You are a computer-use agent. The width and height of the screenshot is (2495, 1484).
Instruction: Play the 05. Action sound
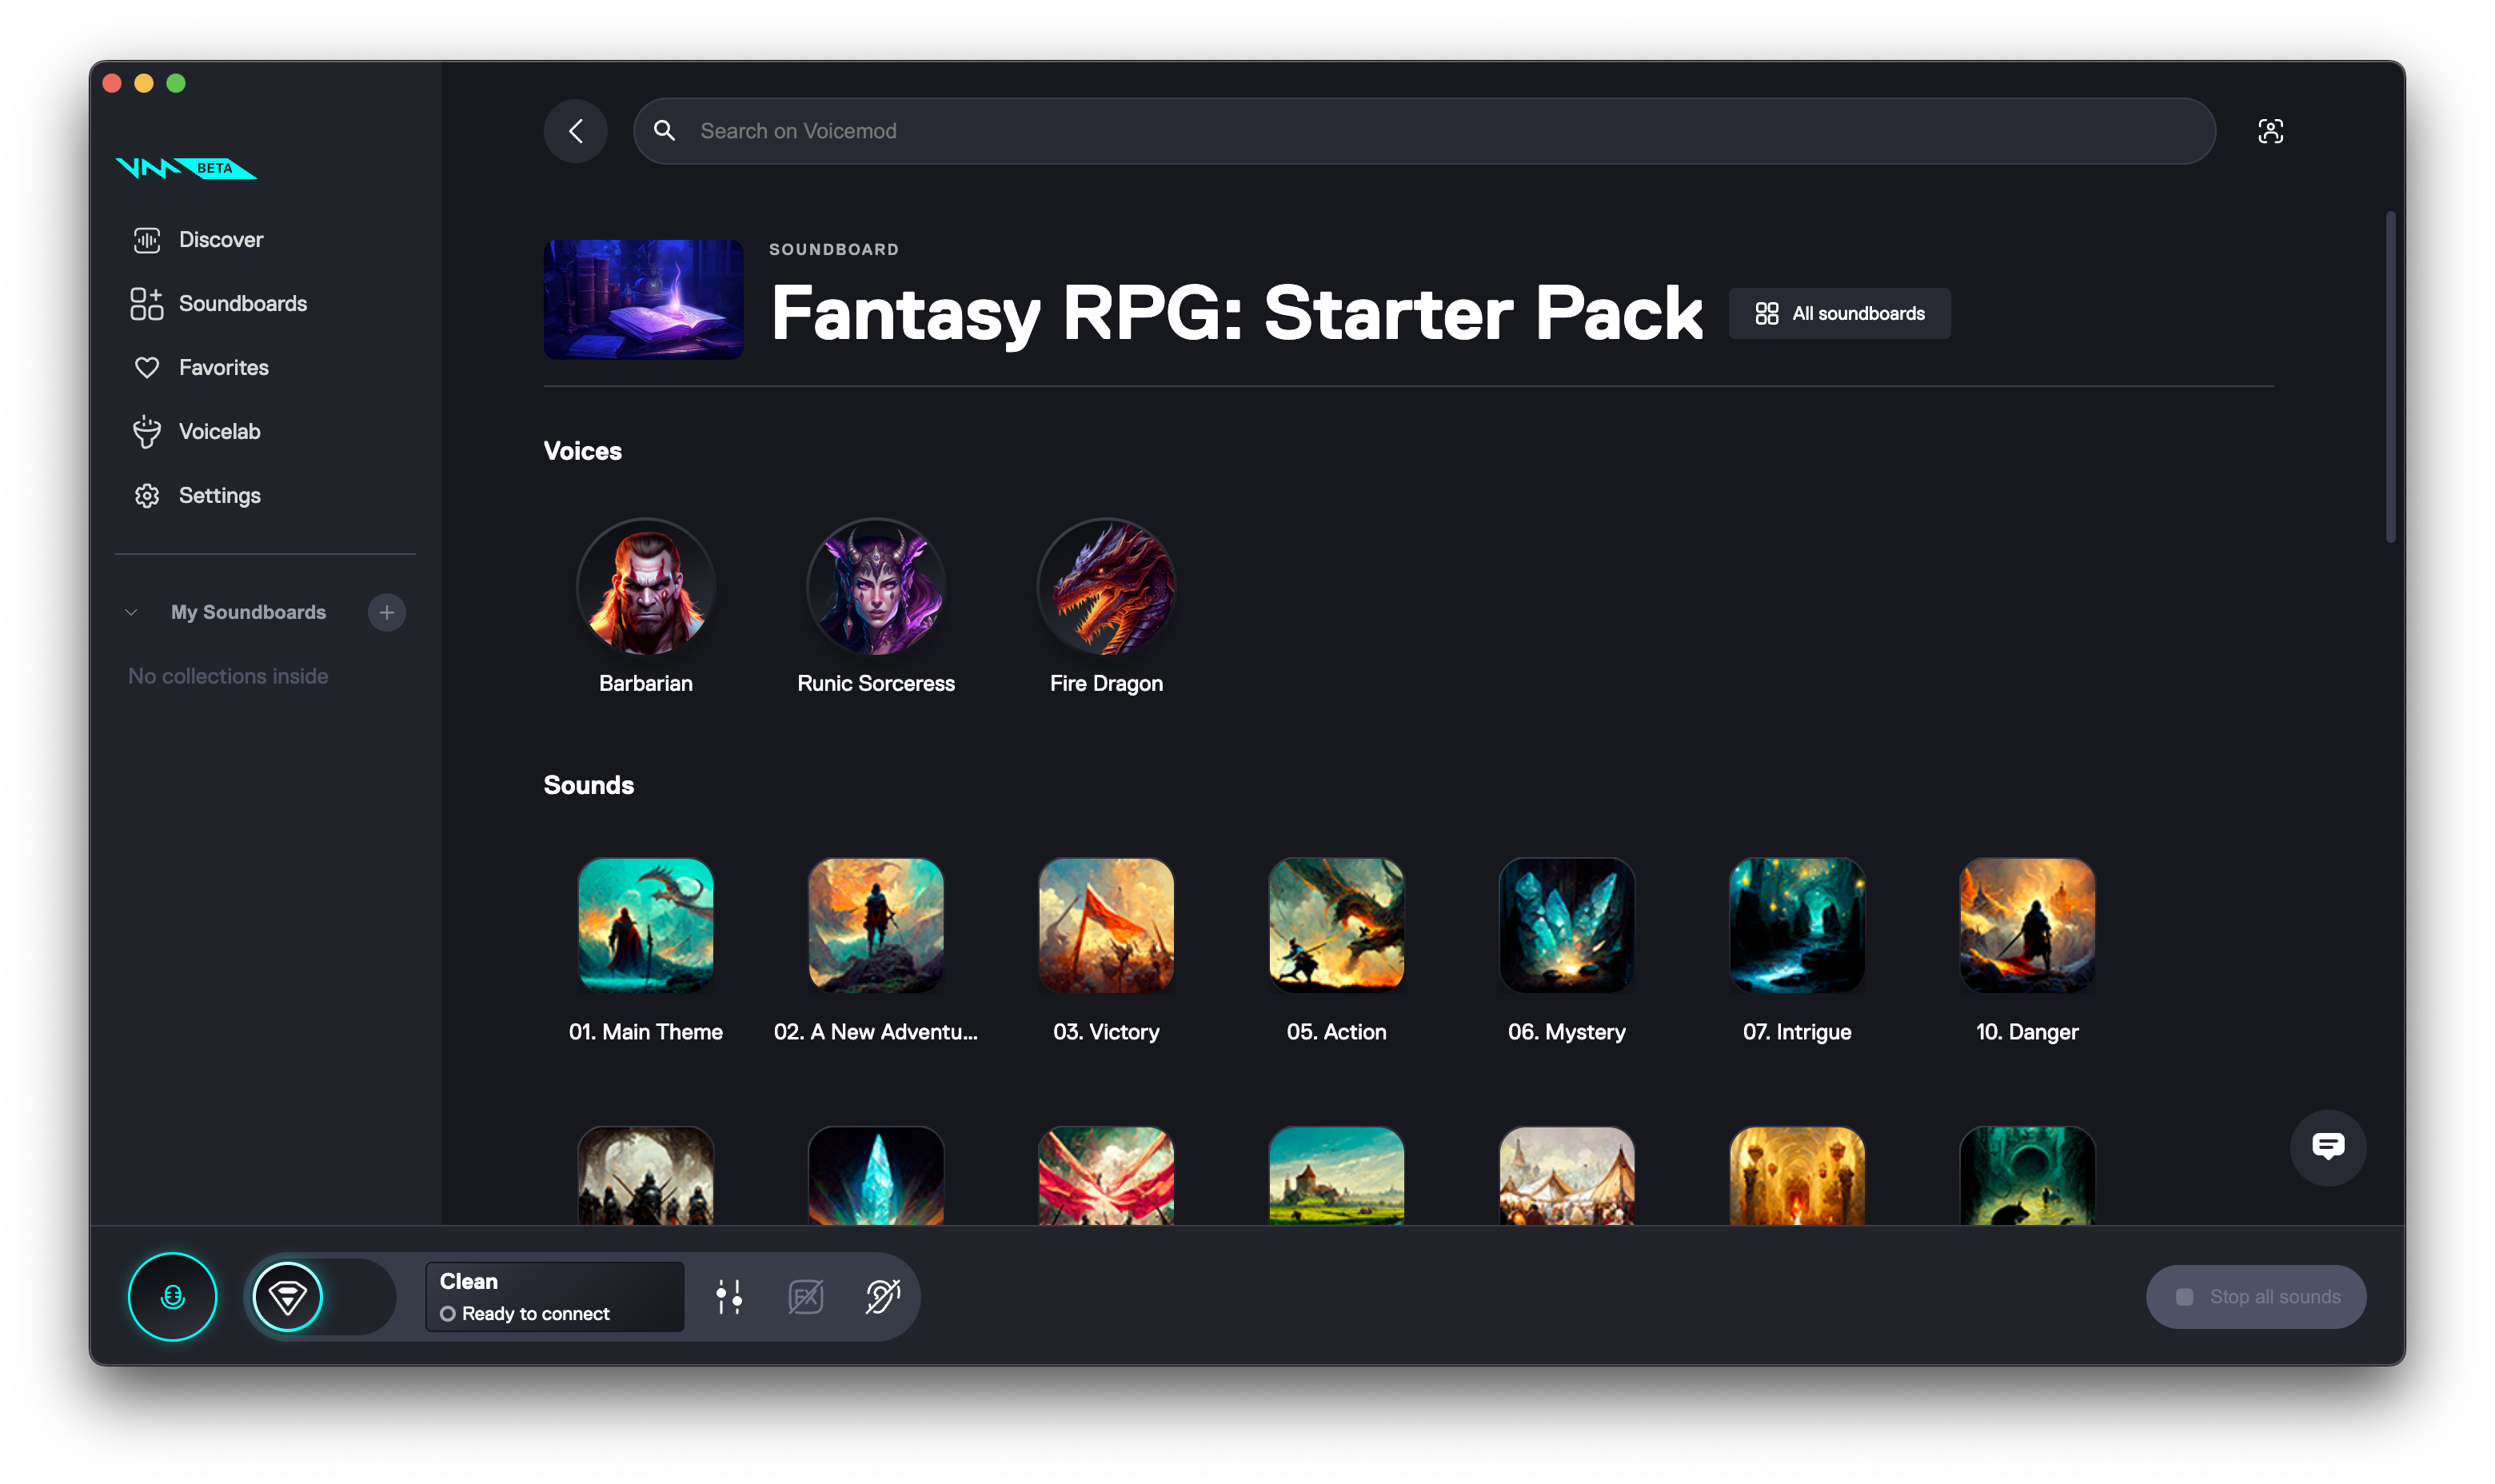click(1336, 925)
